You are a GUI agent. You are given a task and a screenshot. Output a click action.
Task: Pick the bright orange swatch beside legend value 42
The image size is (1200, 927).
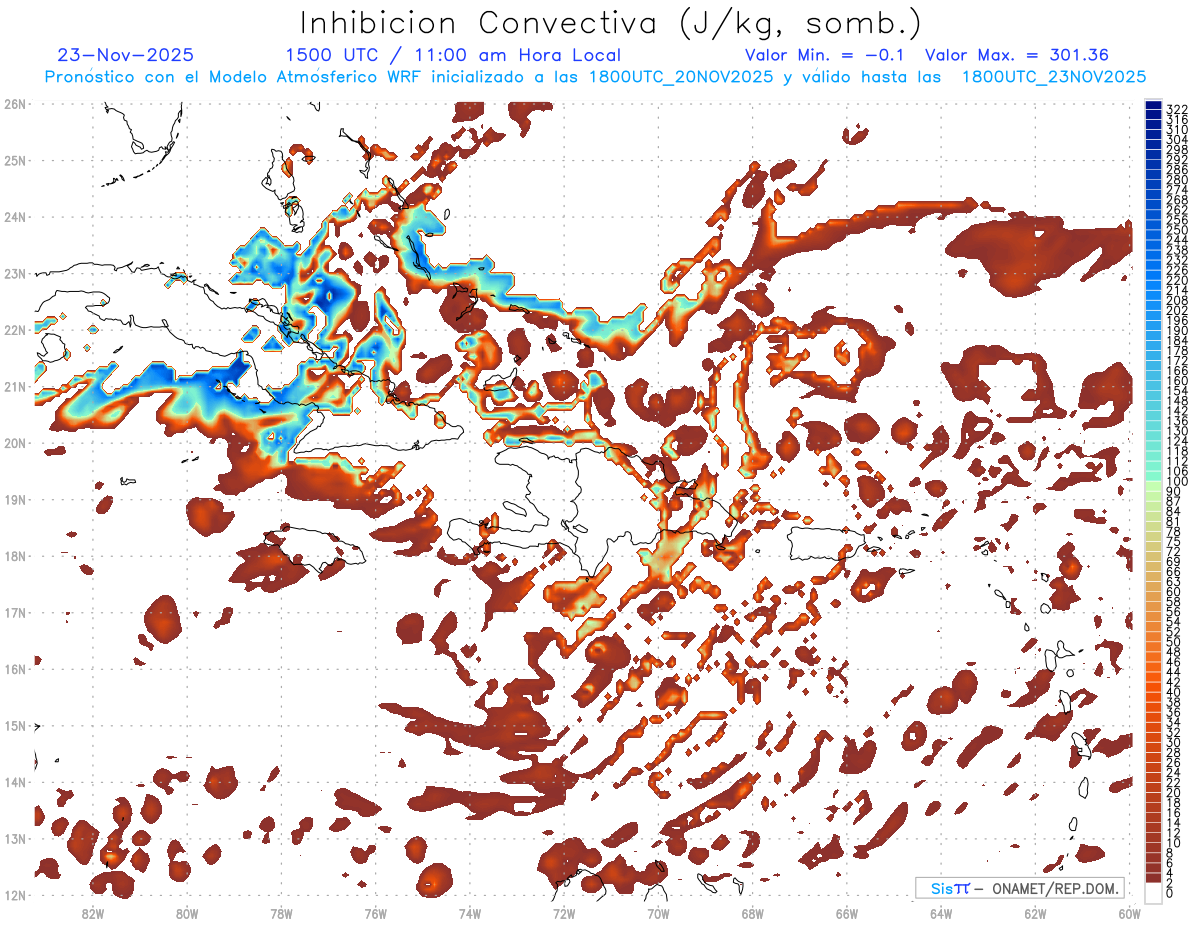coord(1153,679)
